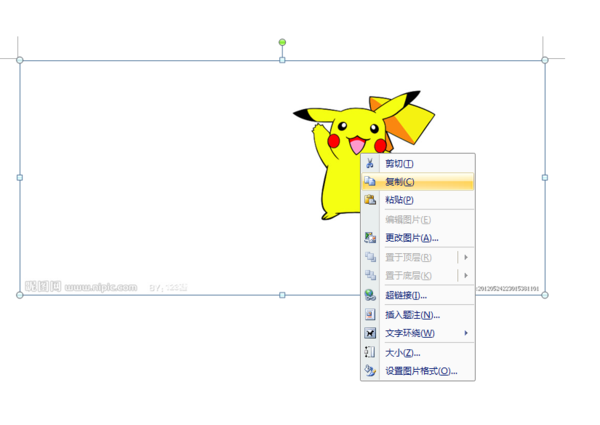Click the green rotation handle
This screenshot has height=425, width=600.
click(x=282, y=42)
